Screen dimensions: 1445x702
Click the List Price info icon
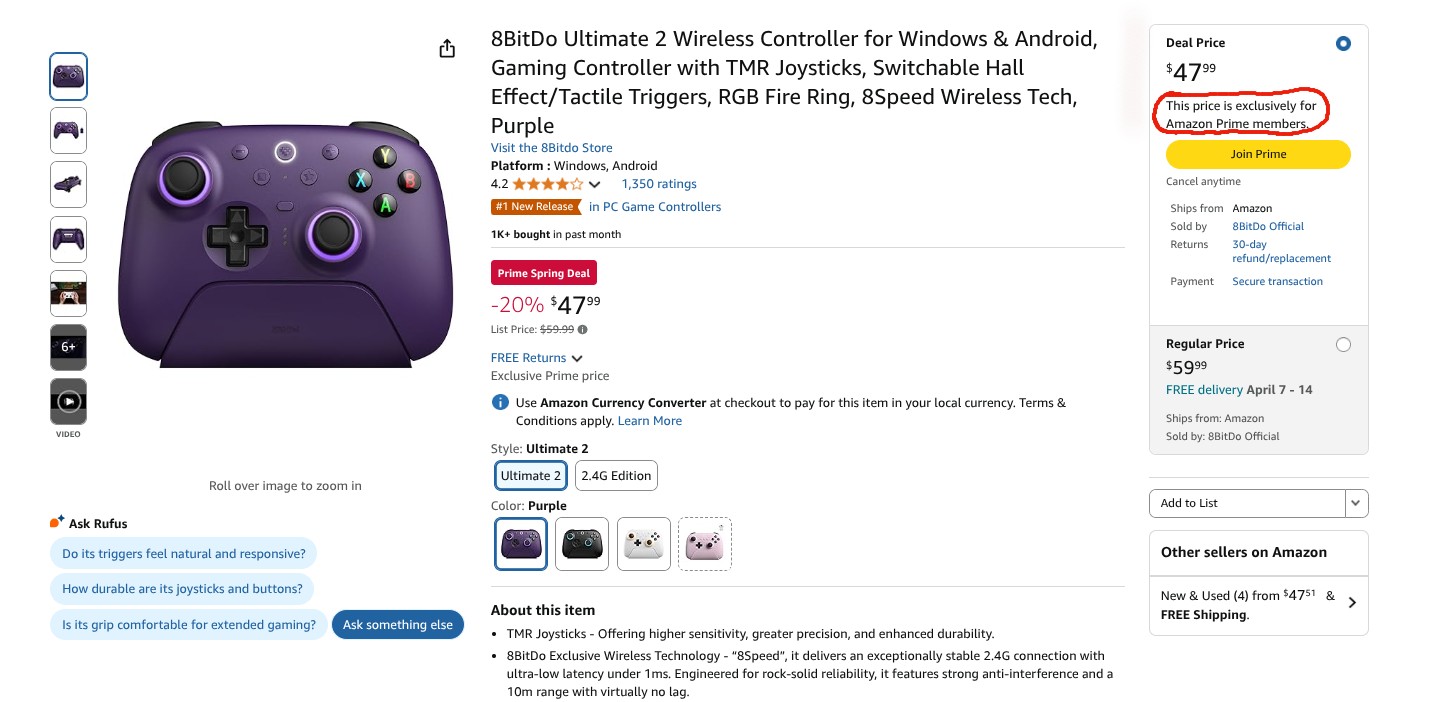[582, 329]
